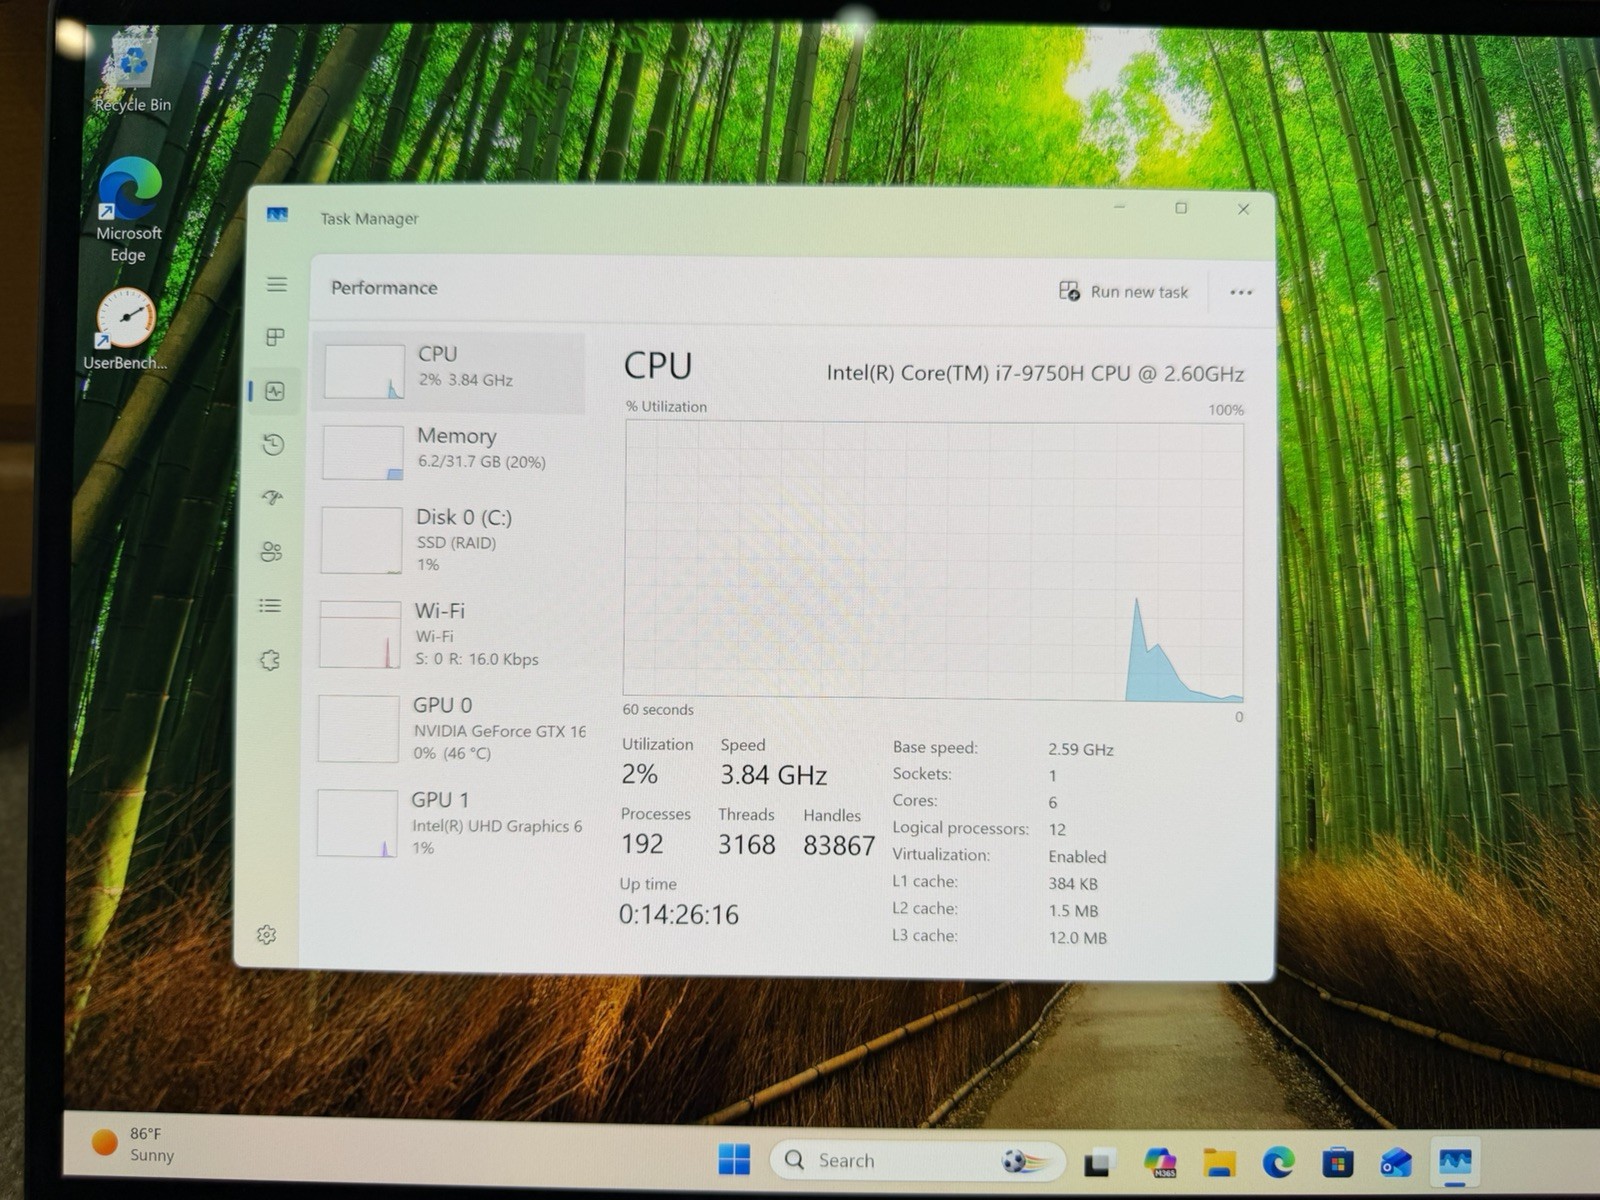Open Microsoft Edge from the taskbar

click(x=1278, y=1162)
